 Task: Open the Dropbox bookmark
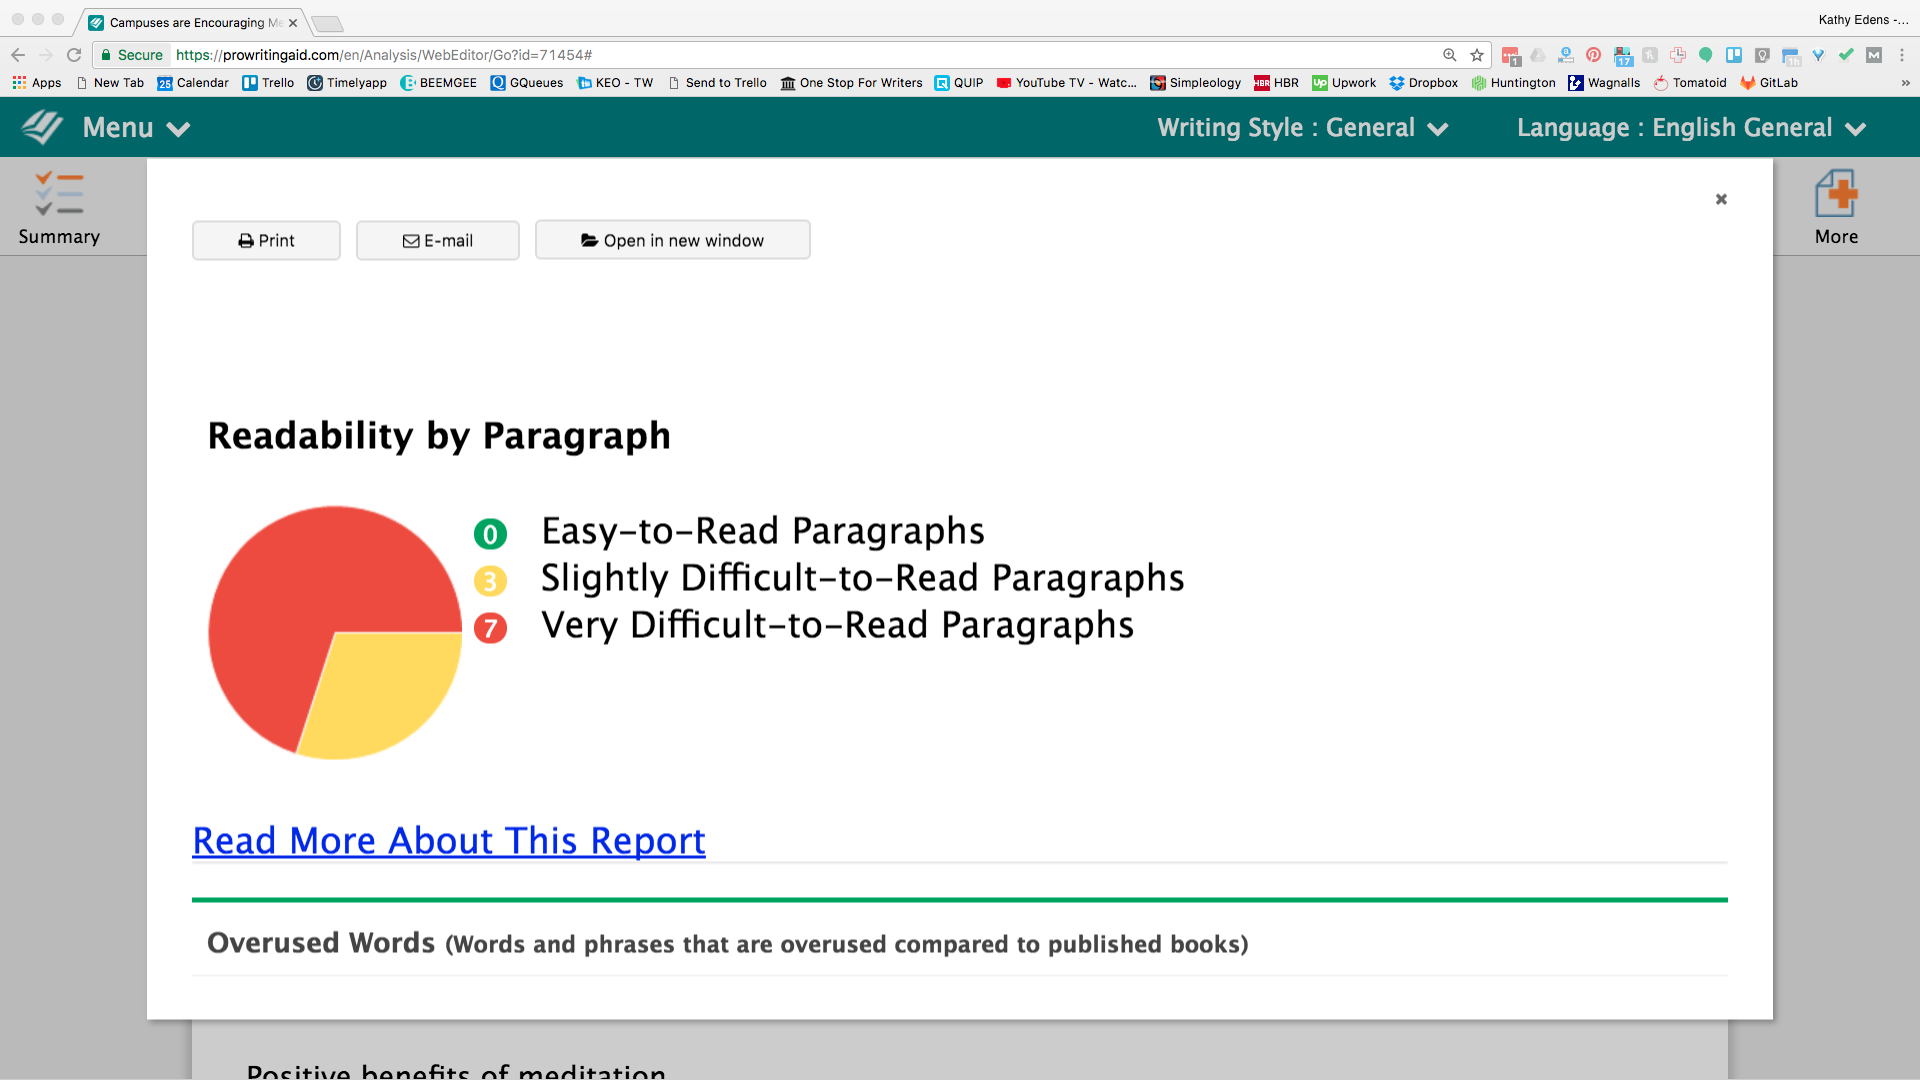pos(1423,83)
